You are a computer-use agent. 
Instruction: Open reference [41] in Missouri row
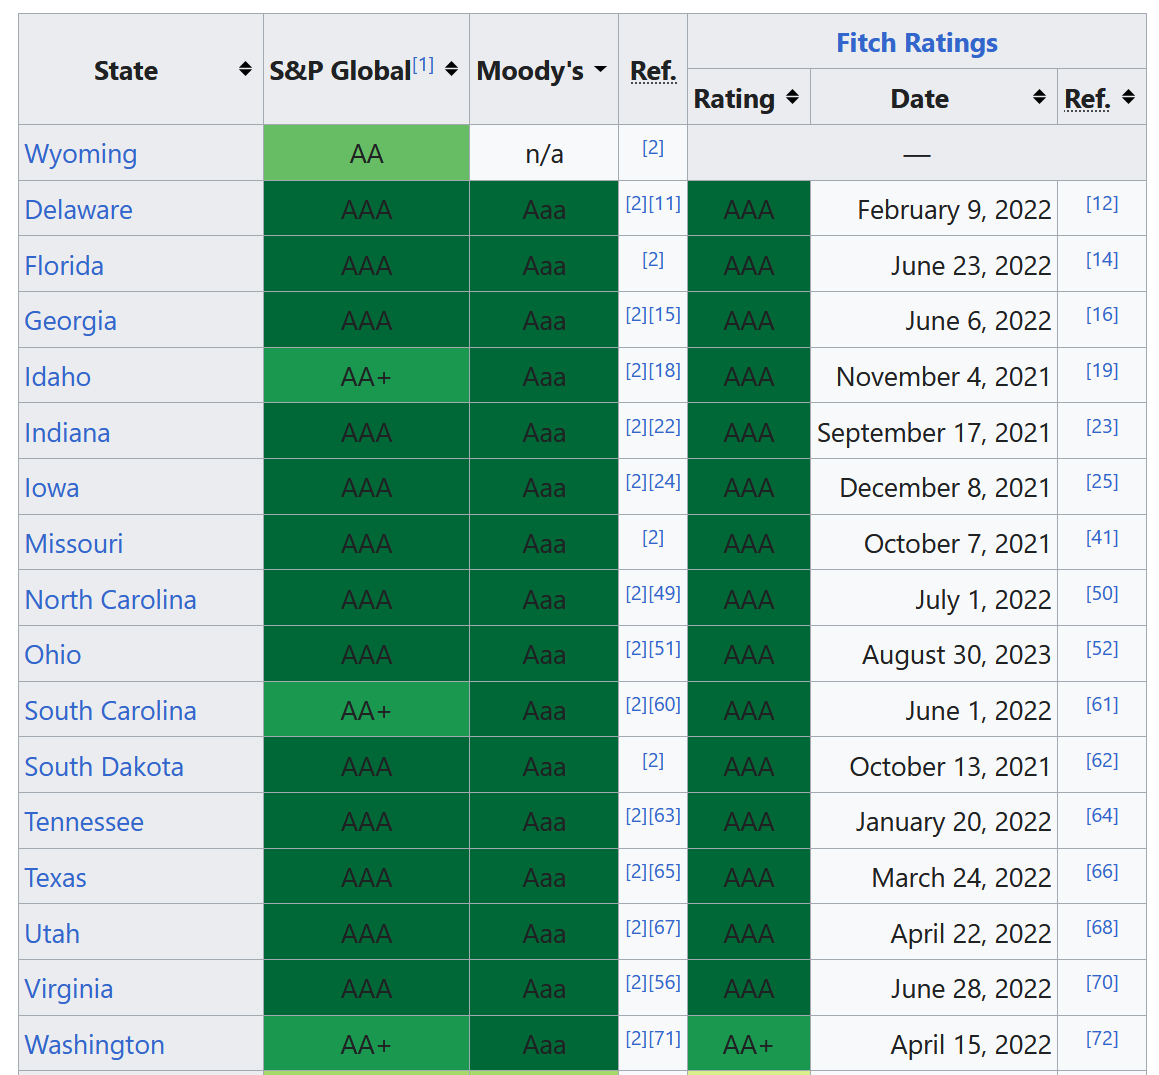tap(1102, 538)
